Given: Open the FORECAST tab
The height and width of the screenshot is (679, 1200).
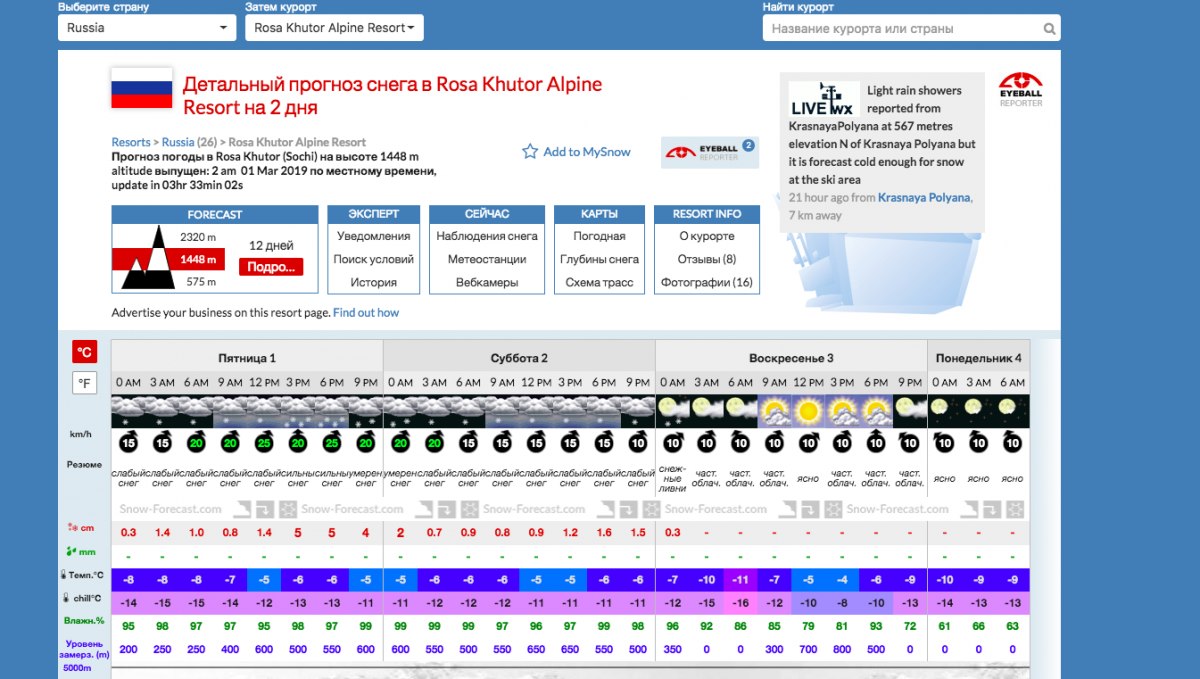Looking at the screenshot, I should (215, 215).
